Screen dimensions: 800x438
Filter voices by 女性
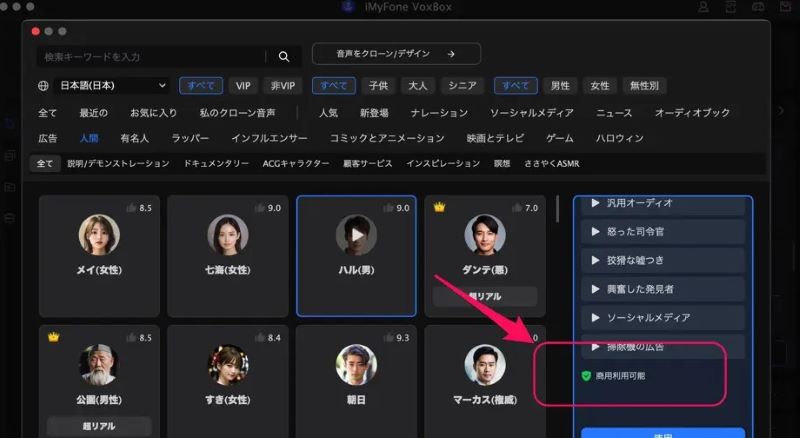(x=599, y=86)
